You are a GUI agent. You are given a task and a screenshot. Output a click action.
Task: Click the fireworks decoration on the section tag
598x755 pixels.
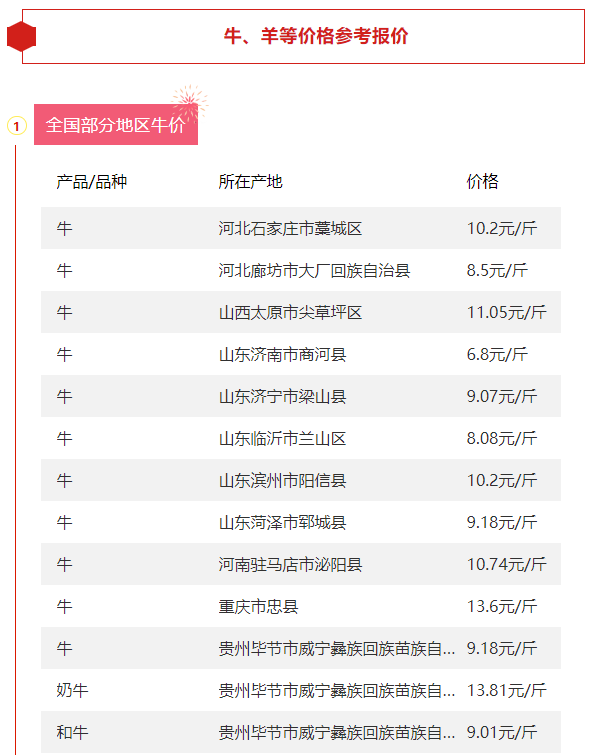pos(190,101)
